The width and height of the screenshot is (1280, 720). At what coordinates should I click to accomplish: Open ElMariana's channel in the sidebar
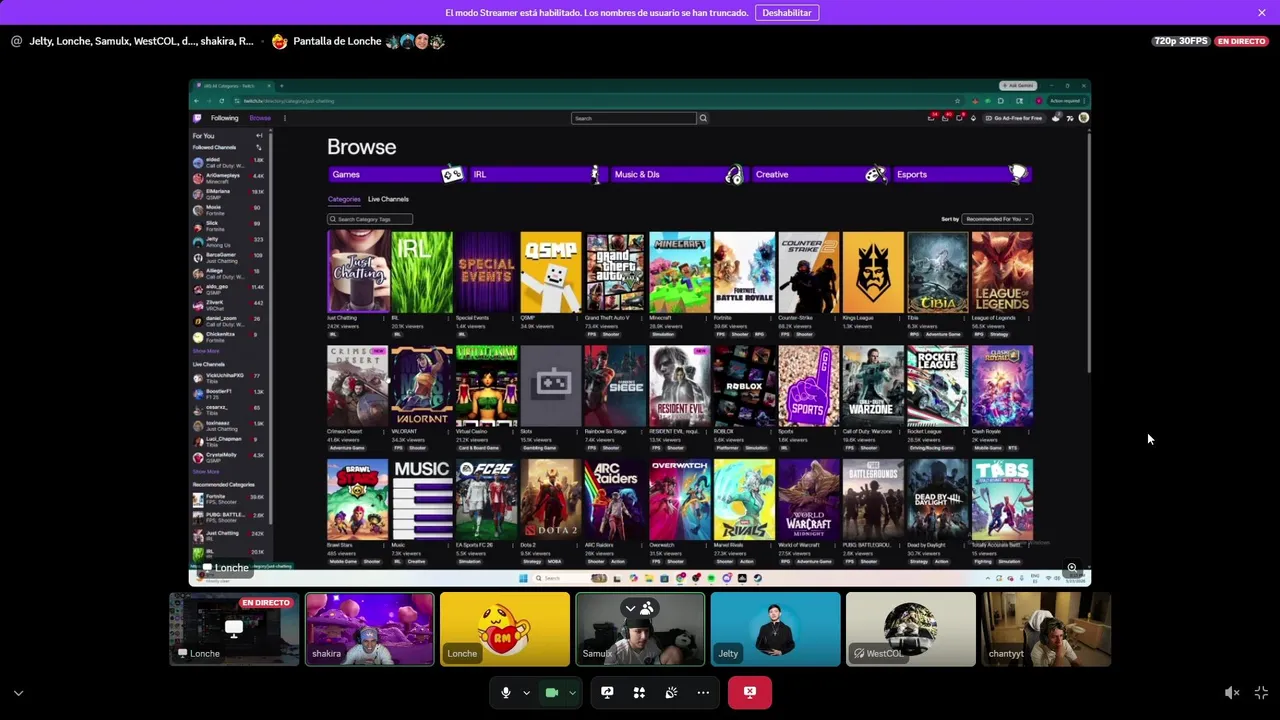[228, 194]
